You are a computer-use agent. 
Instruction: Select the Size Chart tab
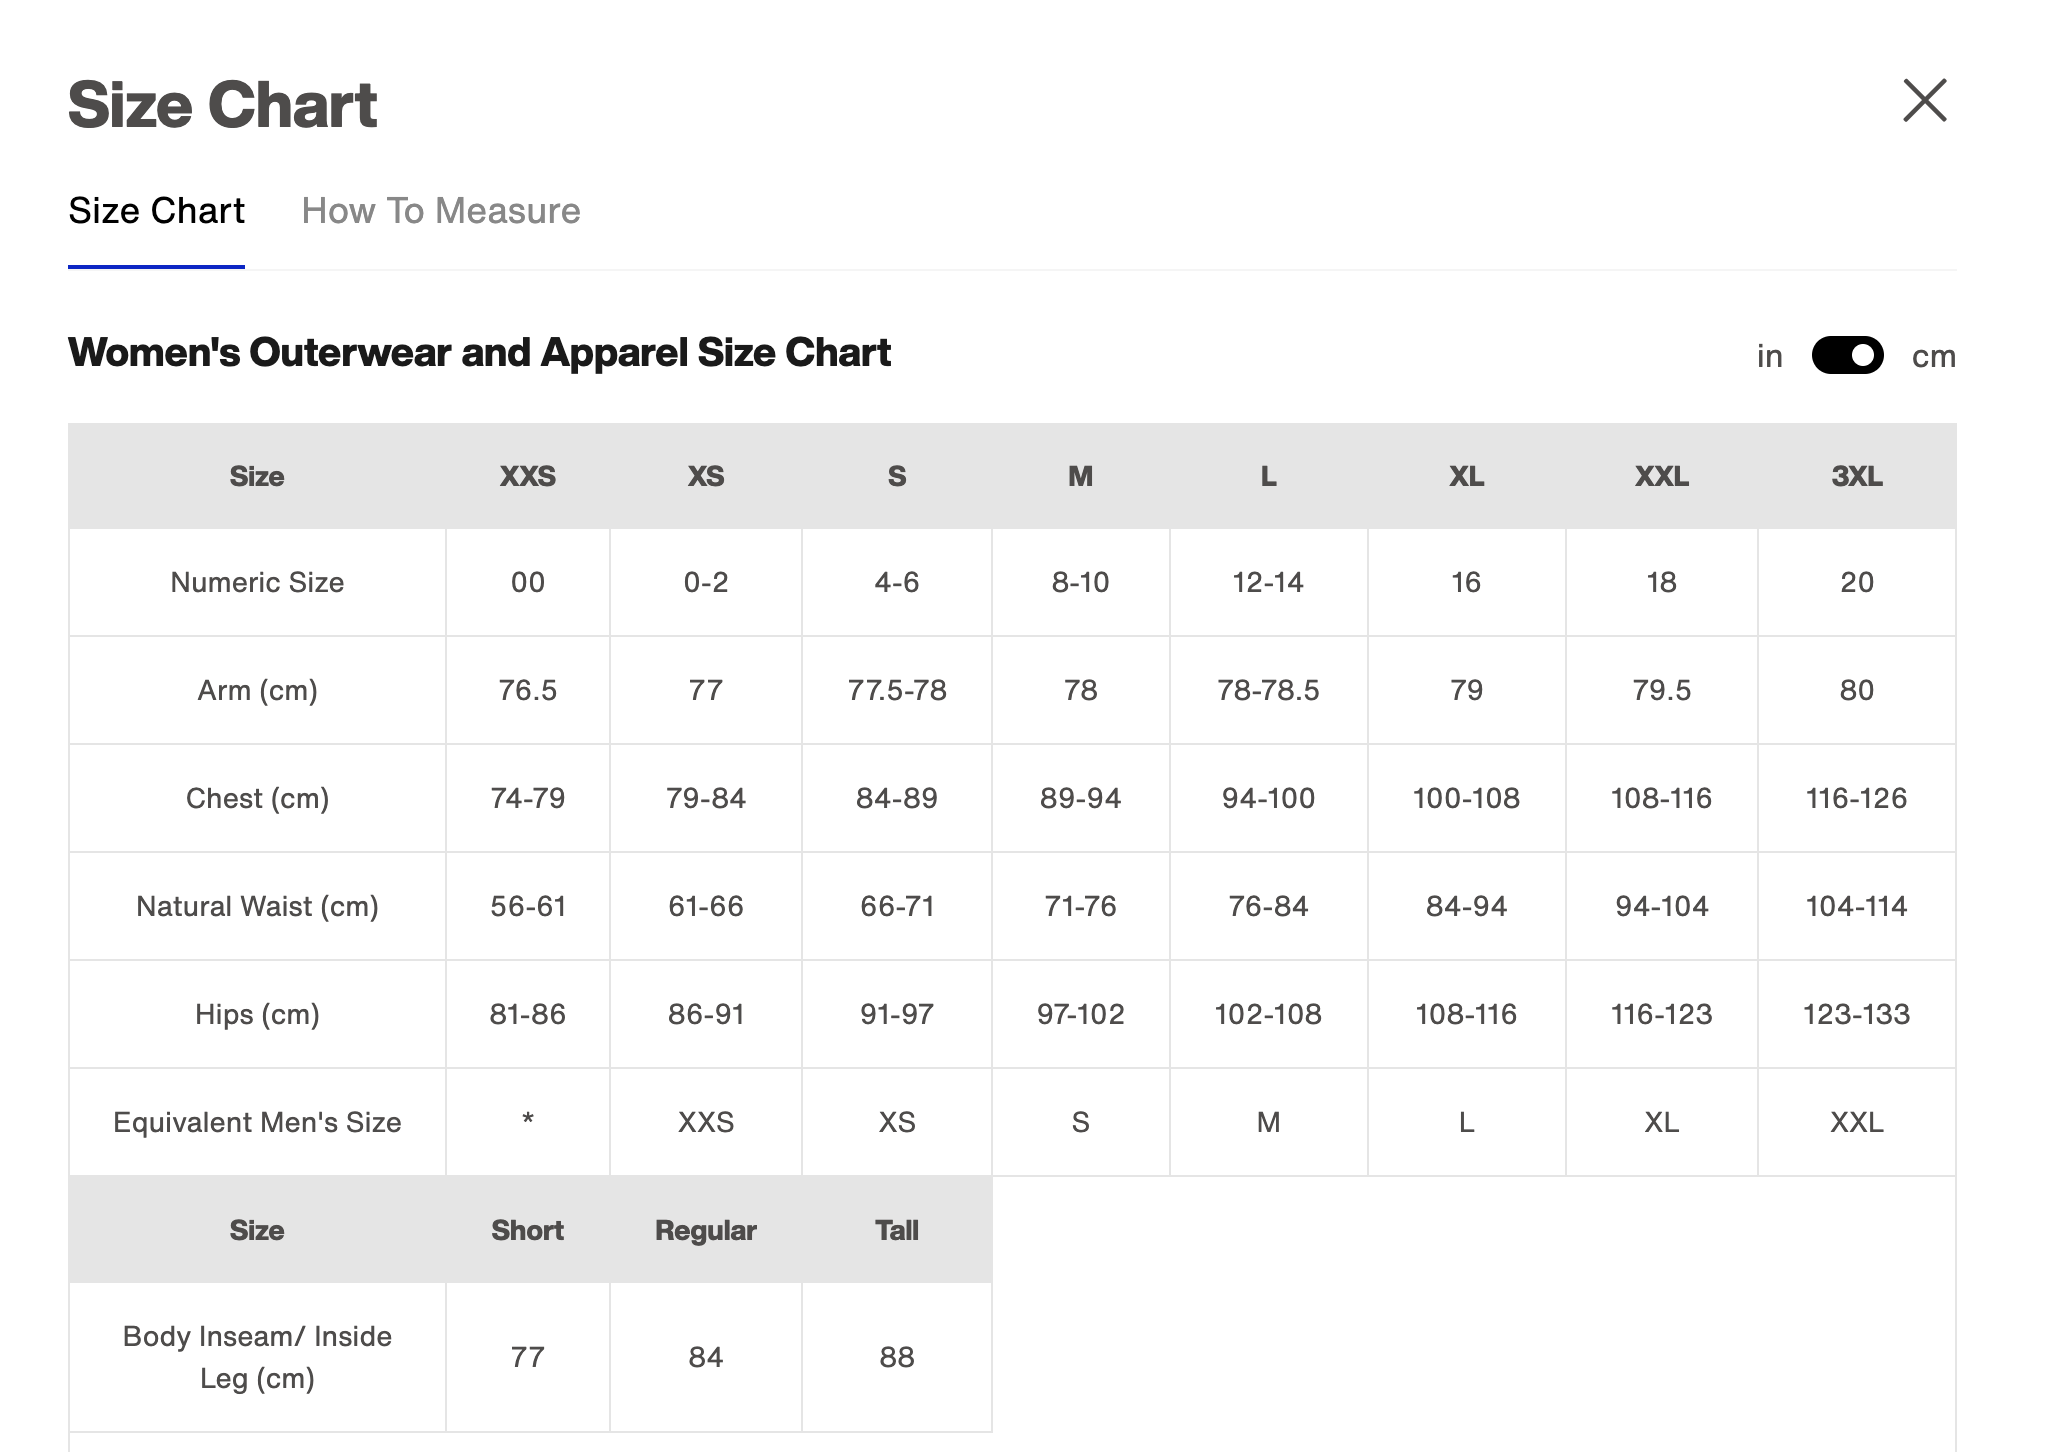tap(156, 211)
